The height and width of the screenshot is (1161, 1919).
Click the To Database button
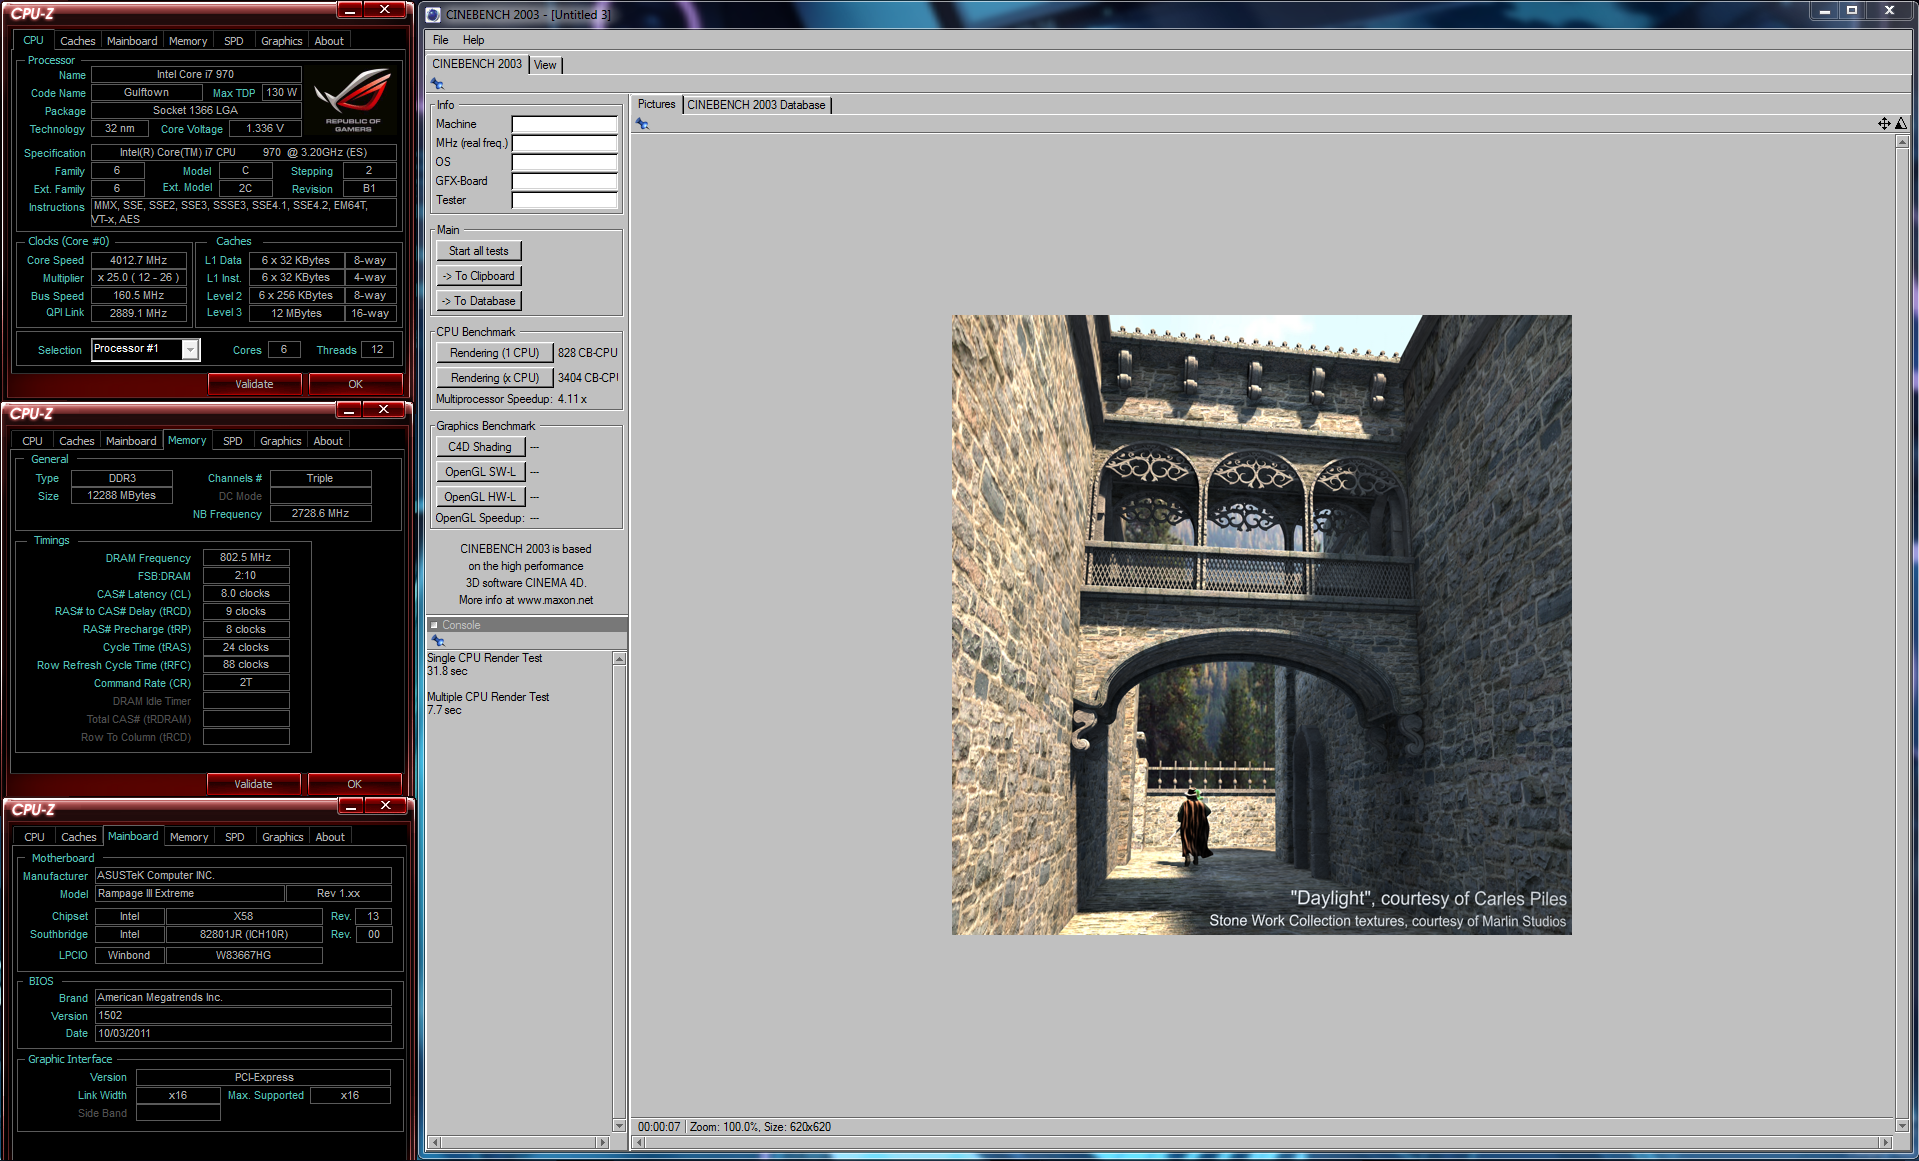[x=478, y=301]
